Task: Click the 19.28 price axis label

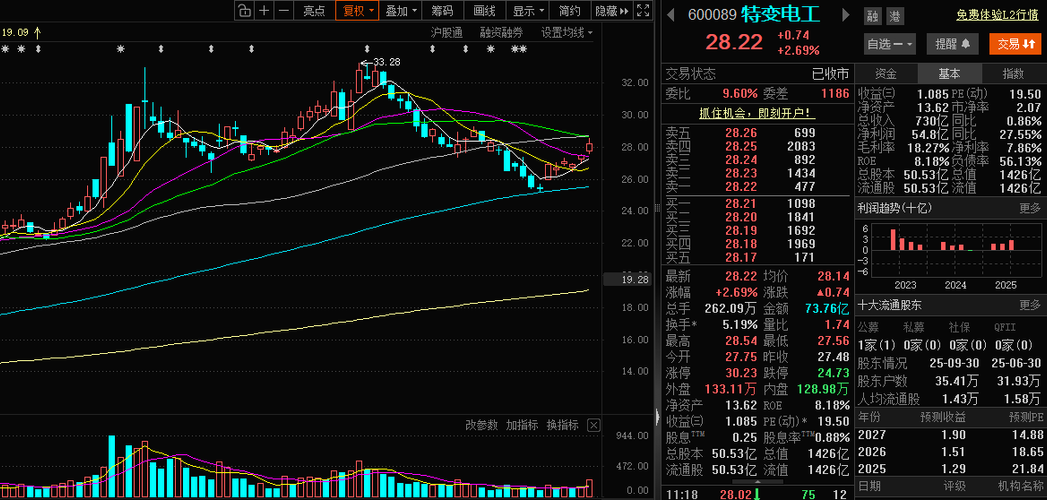Action: 626,280
